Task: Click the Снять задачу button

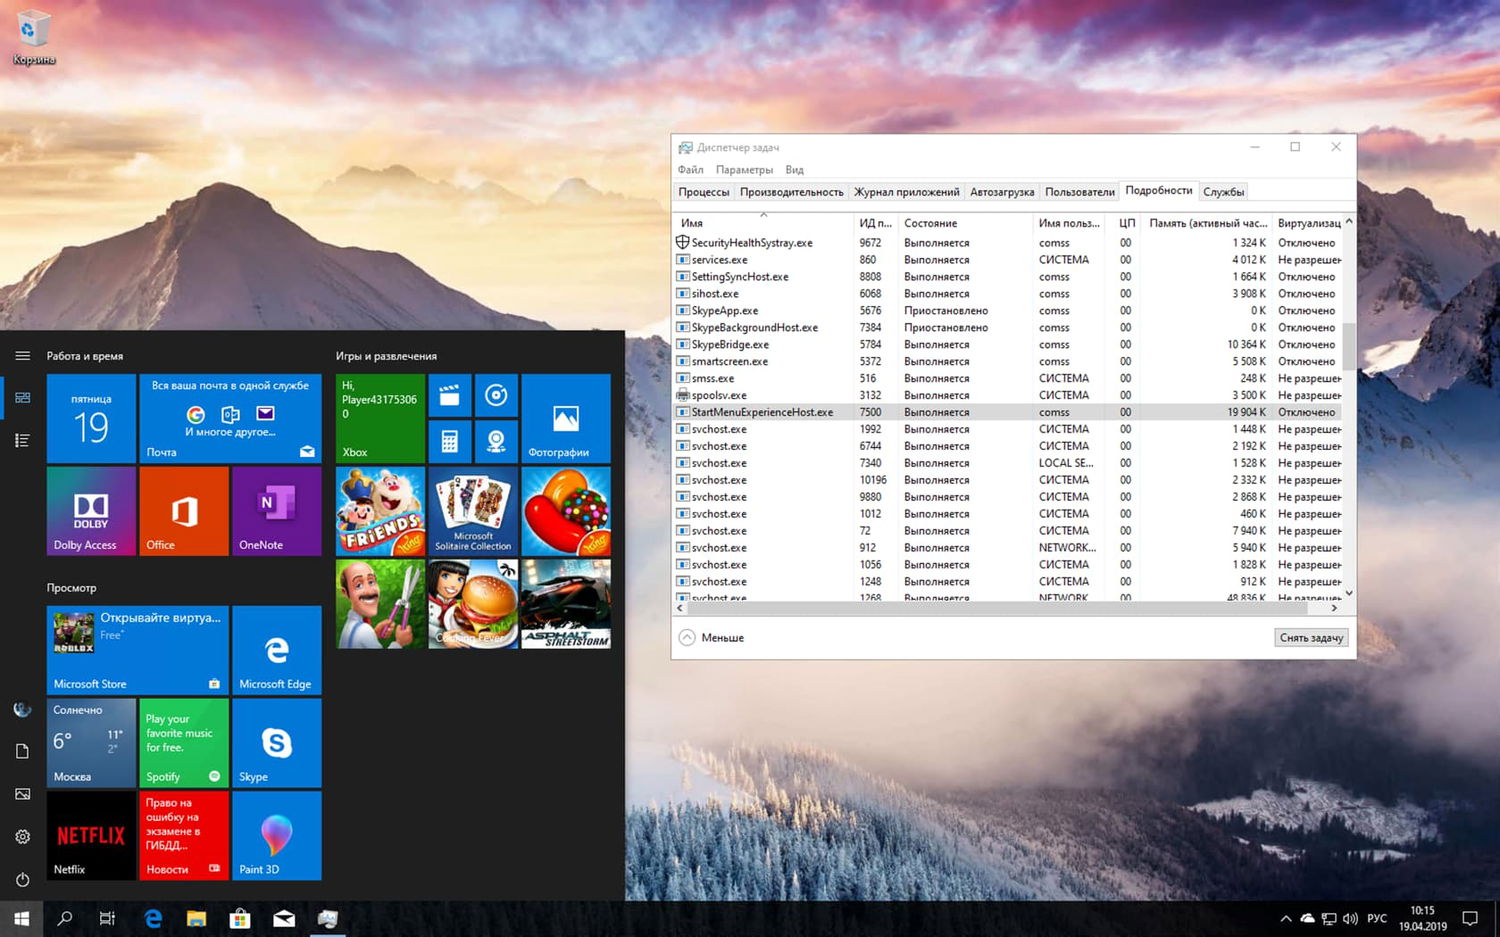Action: tap(1312, 638)
